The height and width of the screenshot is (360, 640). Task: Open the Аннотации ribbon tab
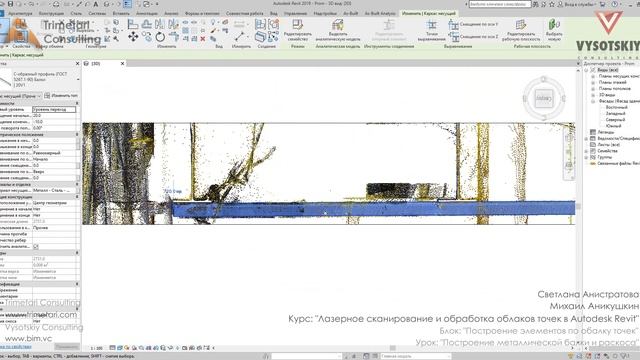[147, 13]
